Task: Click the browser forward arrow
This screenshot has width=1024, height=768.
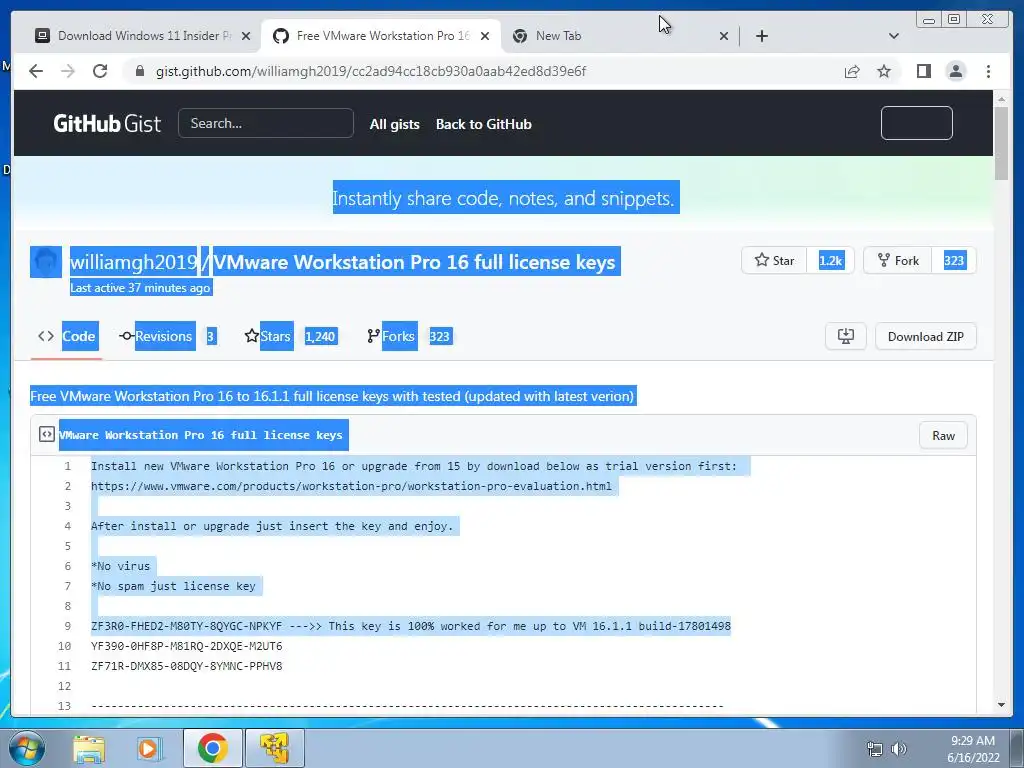Action: pos(68,71)
